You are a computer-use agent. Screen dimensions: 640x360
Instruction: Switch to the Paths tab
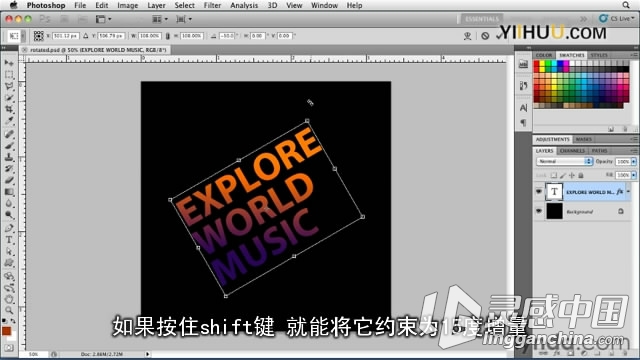point(600,151)
